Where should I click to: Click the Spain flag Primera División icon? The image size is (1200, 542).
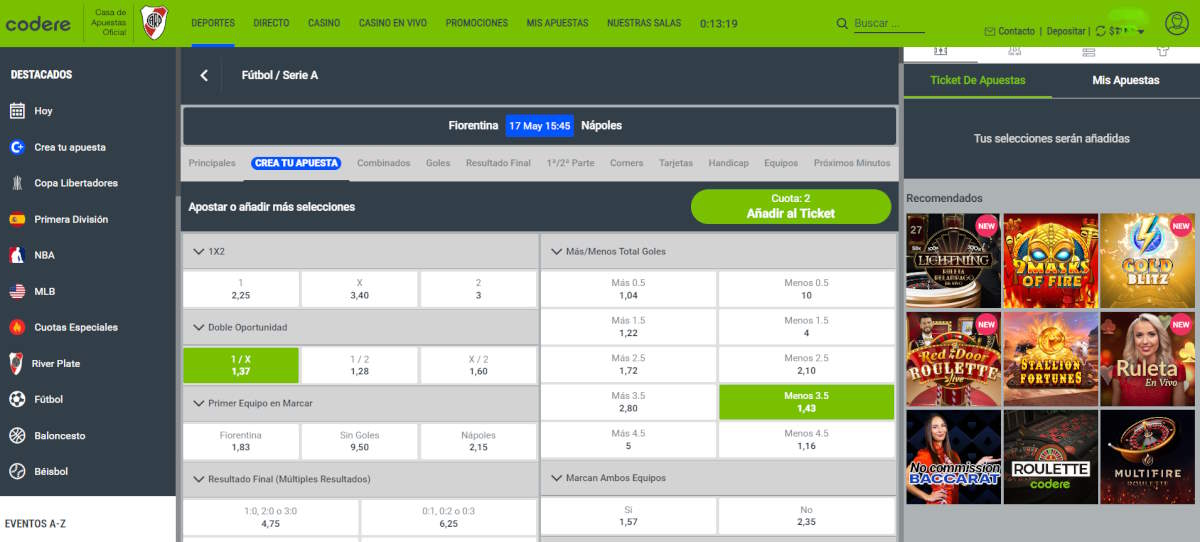(17, 219)
